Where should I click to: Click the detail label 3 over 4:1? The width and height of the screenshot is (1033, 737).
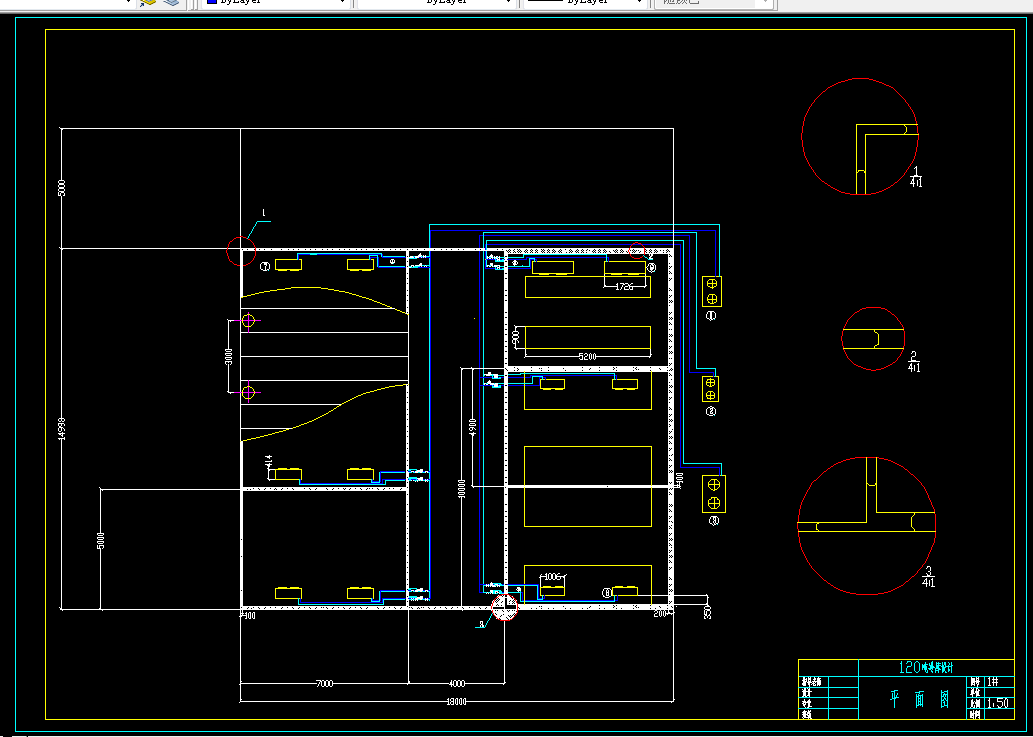coord(928,576)
